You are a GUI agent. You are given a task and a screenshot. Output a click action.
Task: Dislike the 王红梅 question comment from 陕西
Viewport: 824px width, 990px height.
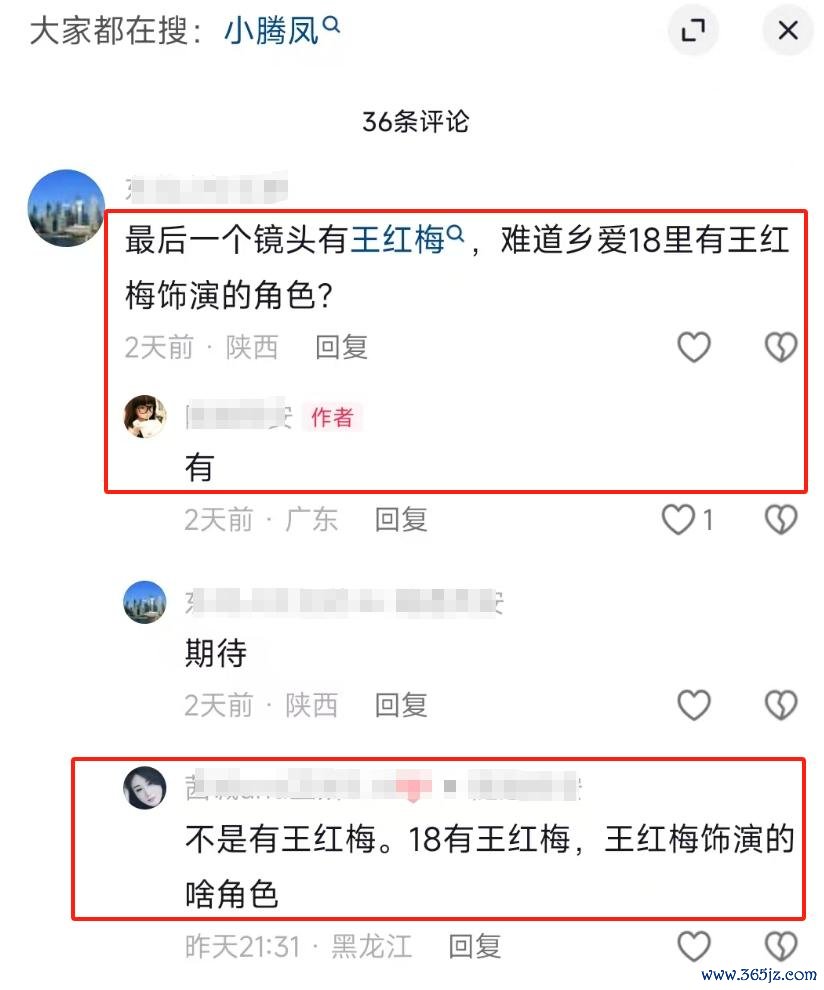(781, 347)
